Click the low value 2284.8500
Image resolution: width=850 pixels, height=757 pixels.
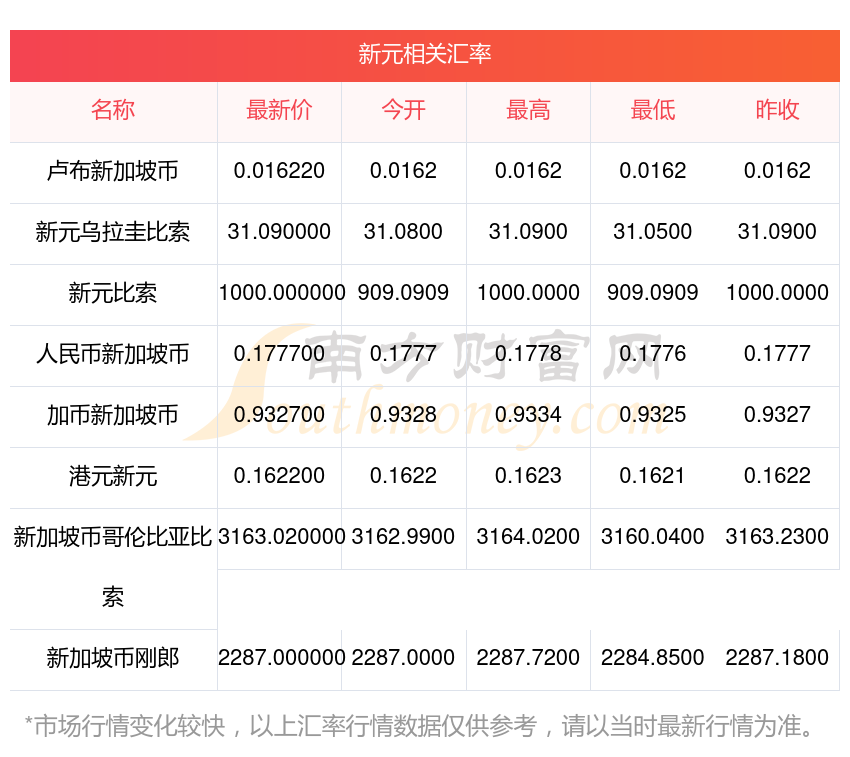pos(653,658)
